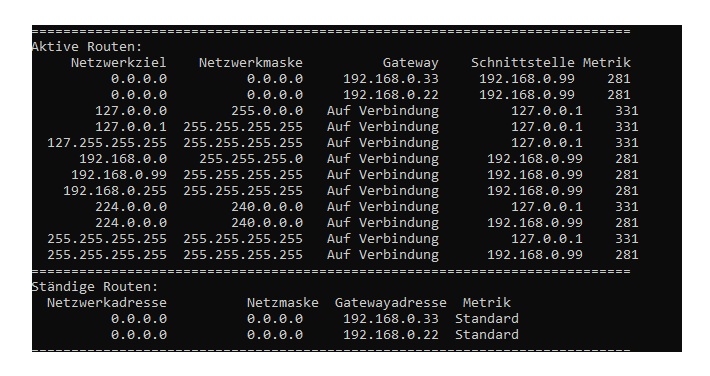
Task: Select 'Standard' metric of first persistent route
Action: pyautogui.click(x=487, y=319)
